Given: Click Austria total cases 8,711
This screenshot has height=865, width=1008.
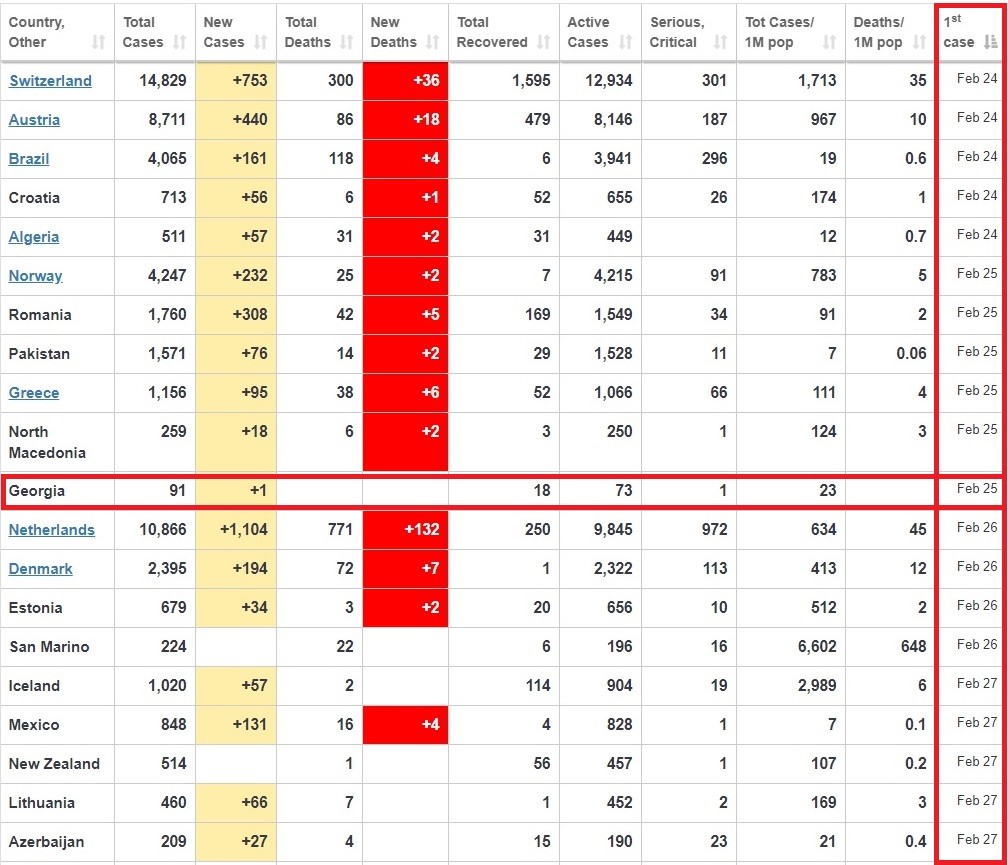Looking at the screenshot, I should [167, 120].
